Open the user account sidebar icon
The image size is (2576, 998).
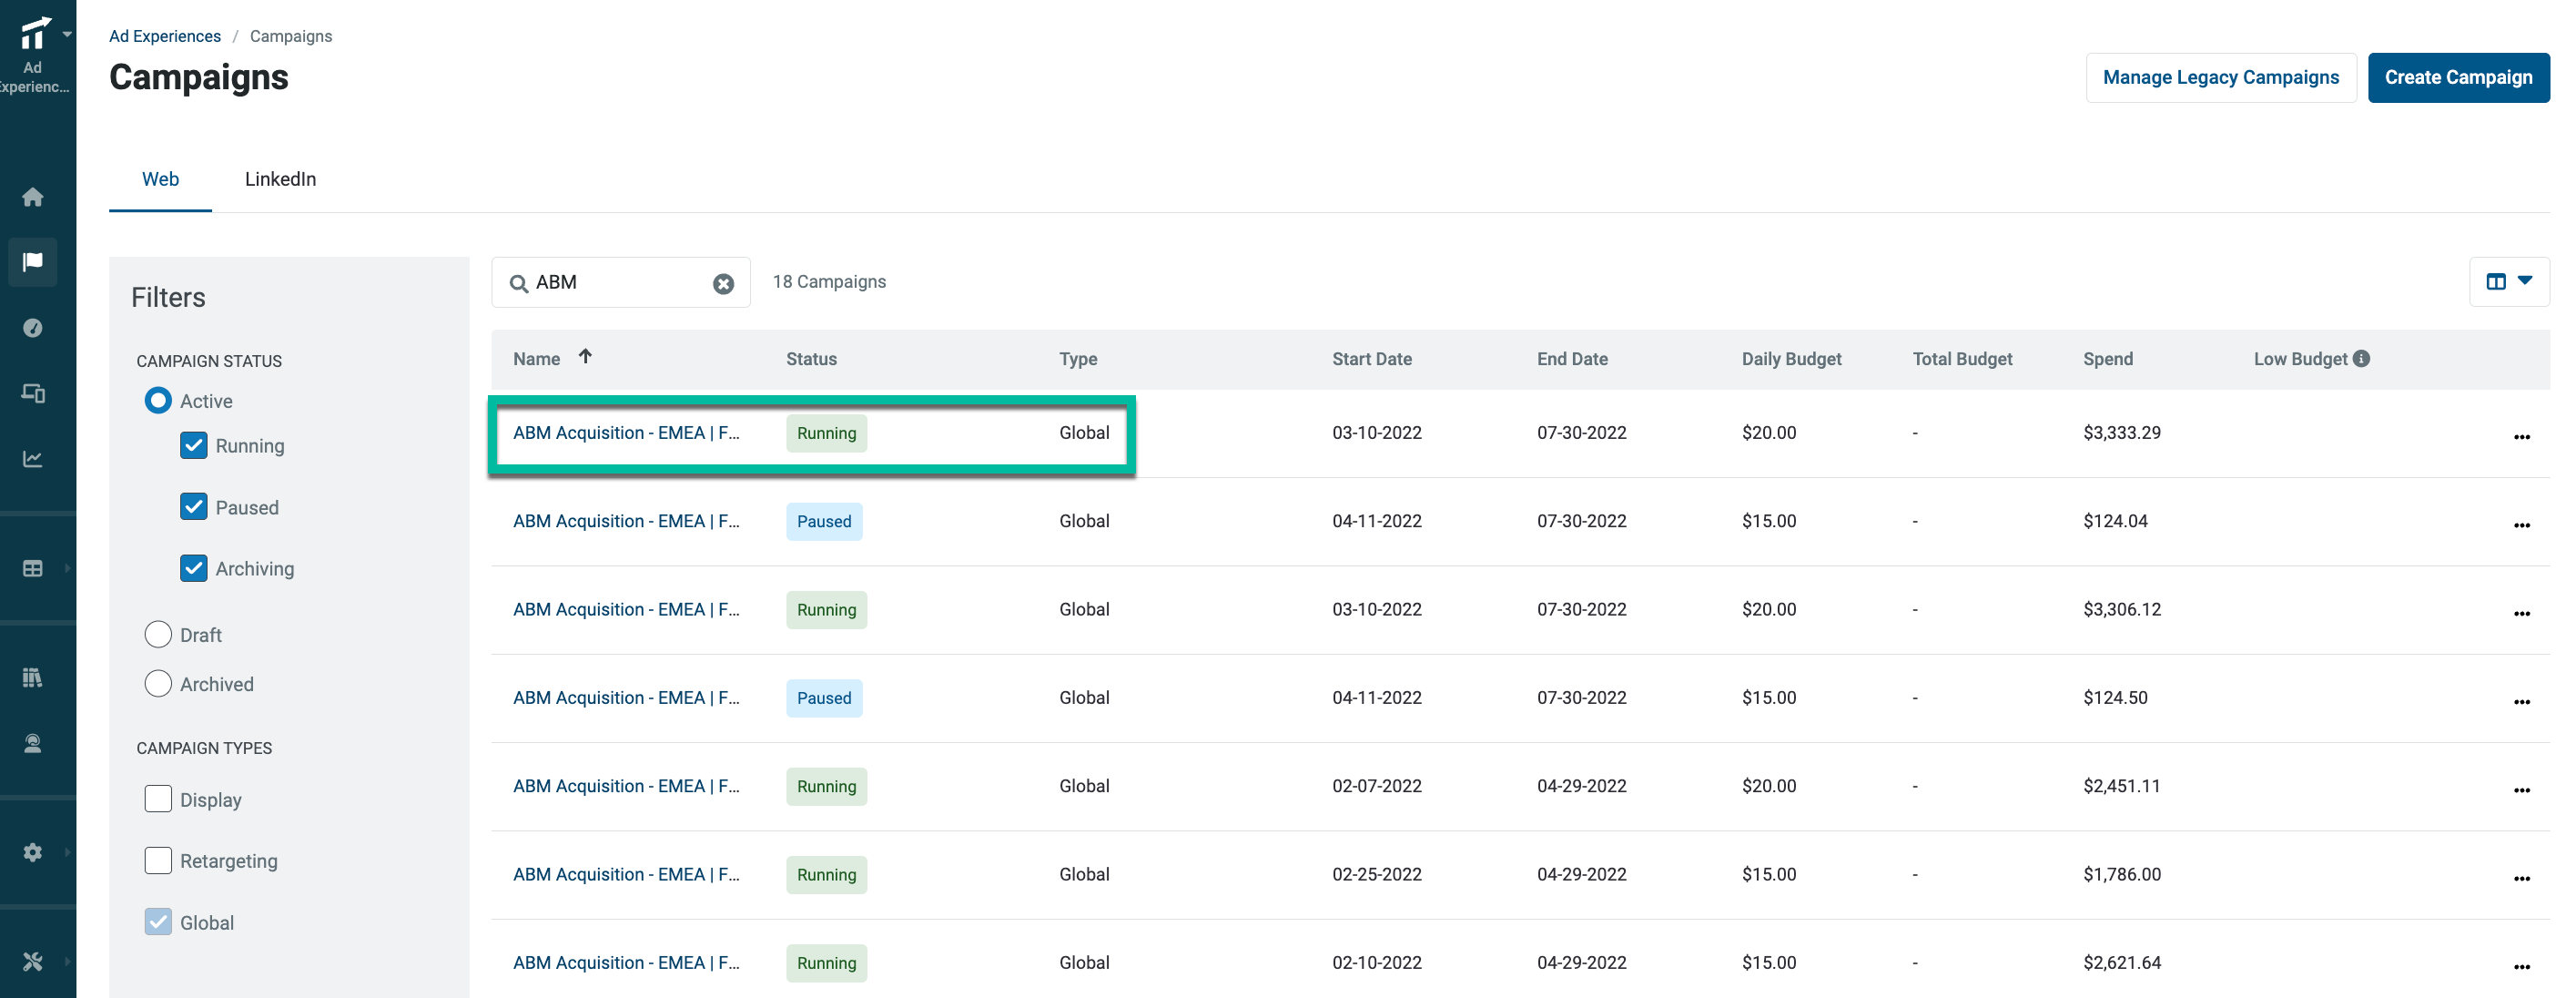(33, 743)
